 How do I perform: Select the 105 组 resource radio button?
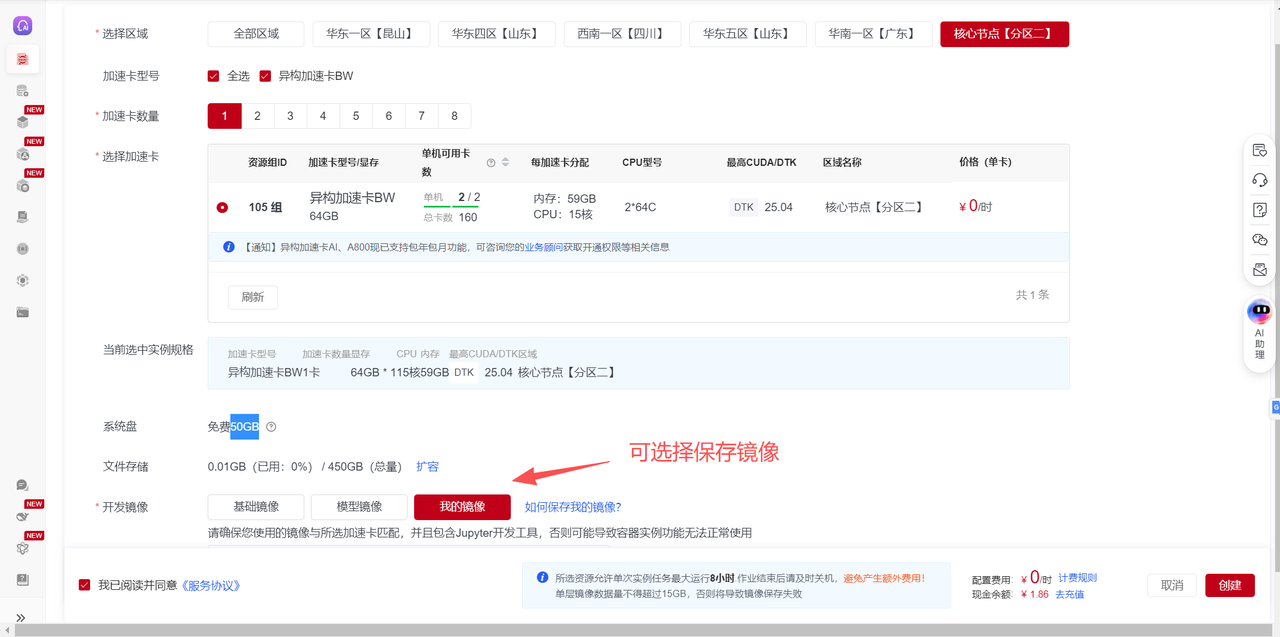(222, 208)
